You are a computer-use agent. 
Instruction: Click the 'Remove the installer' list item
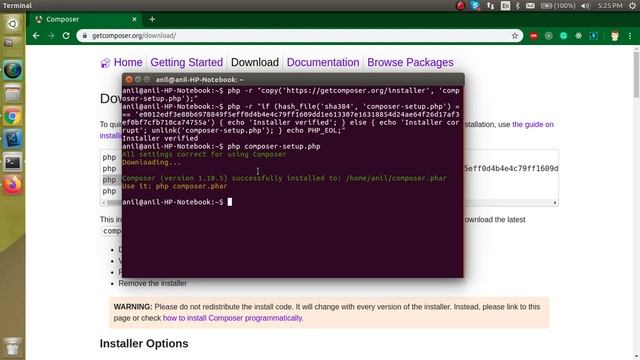coord(153,283)
